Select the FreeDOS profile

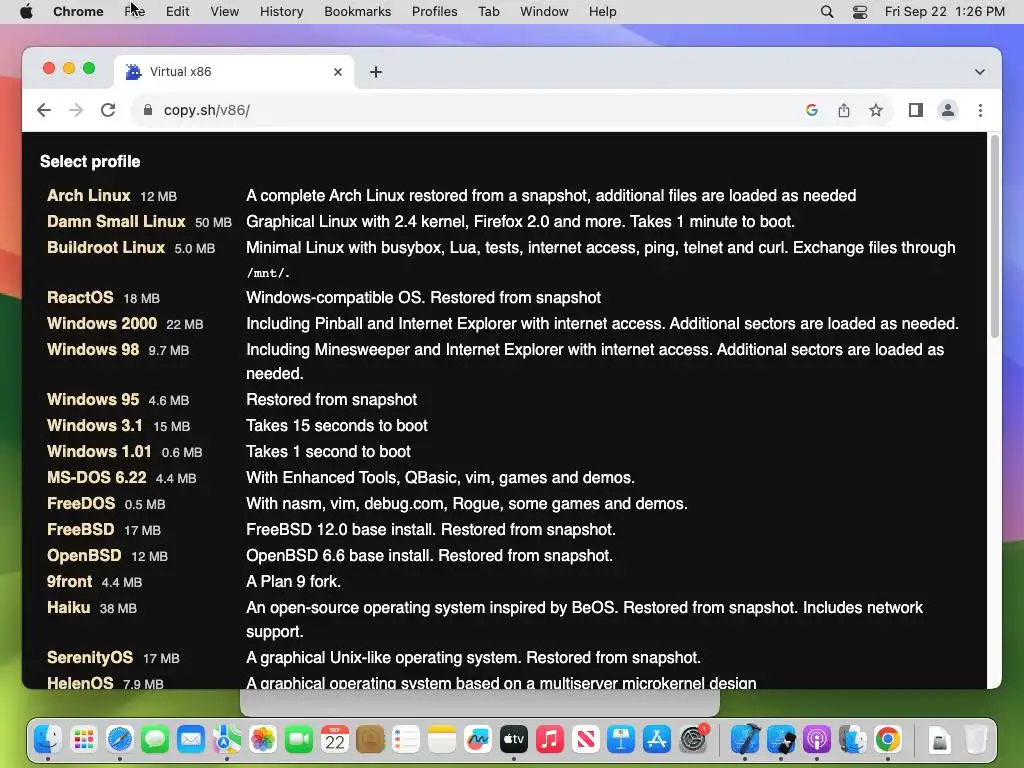81,504
